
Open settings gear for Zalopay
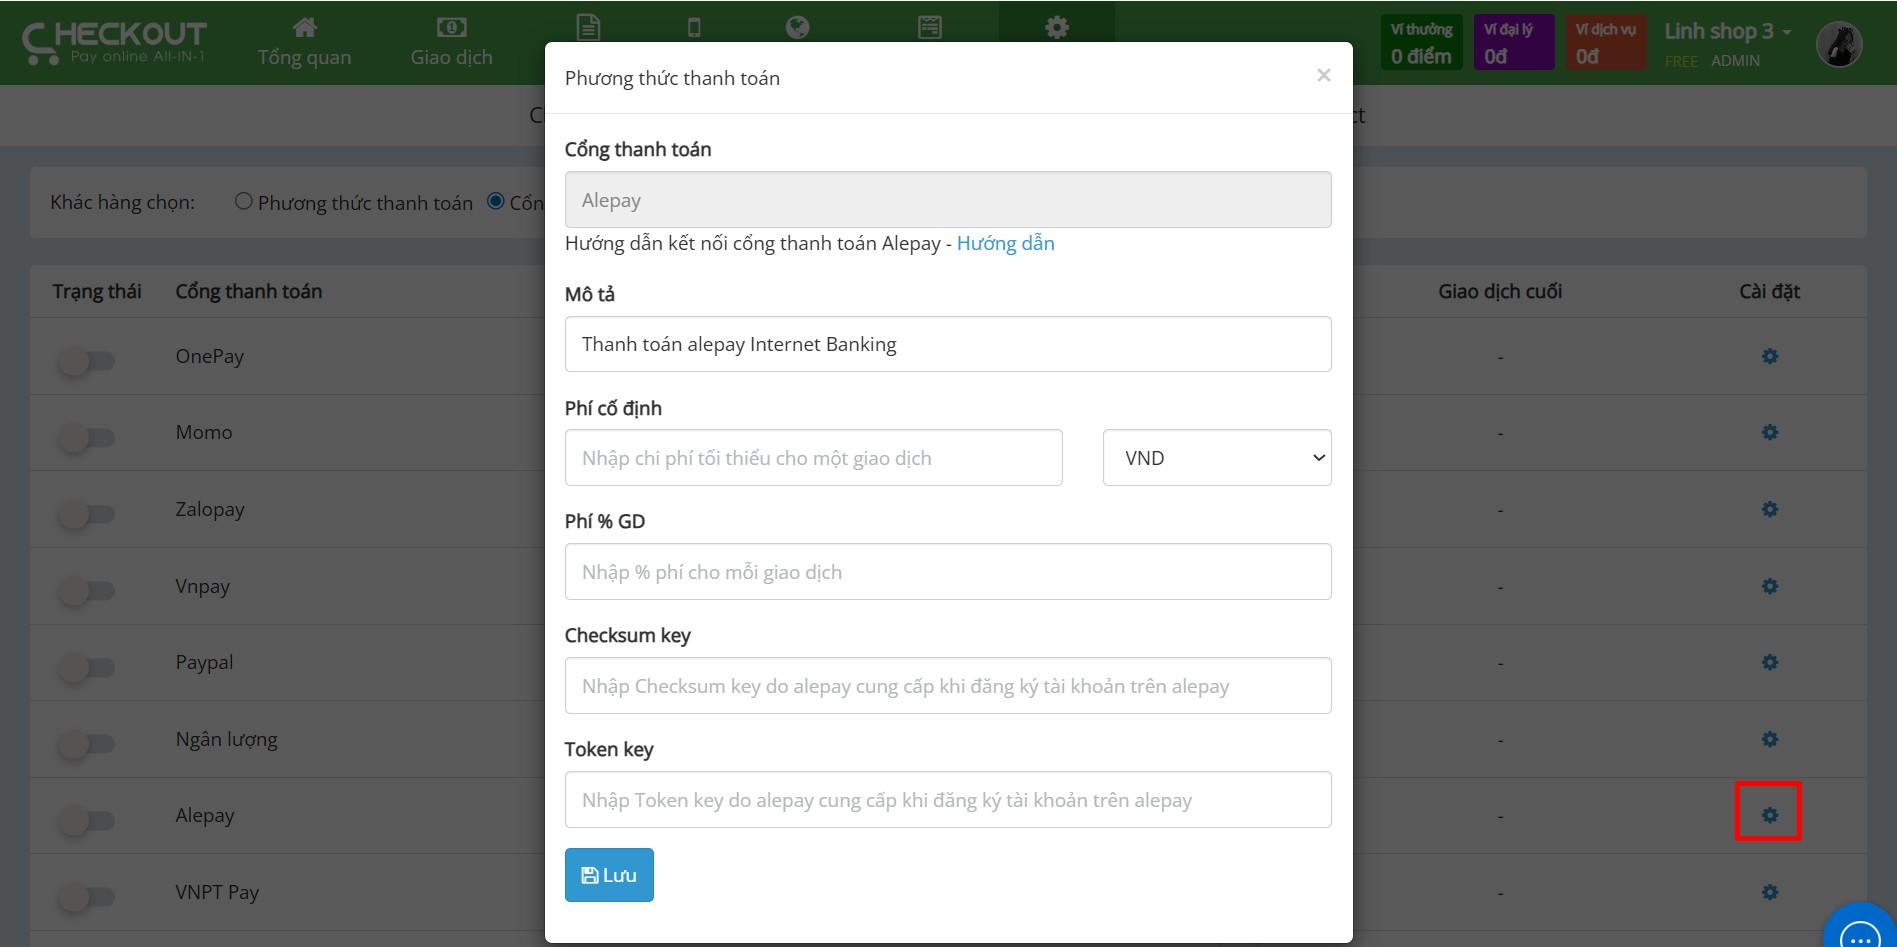click(1769, 510)
